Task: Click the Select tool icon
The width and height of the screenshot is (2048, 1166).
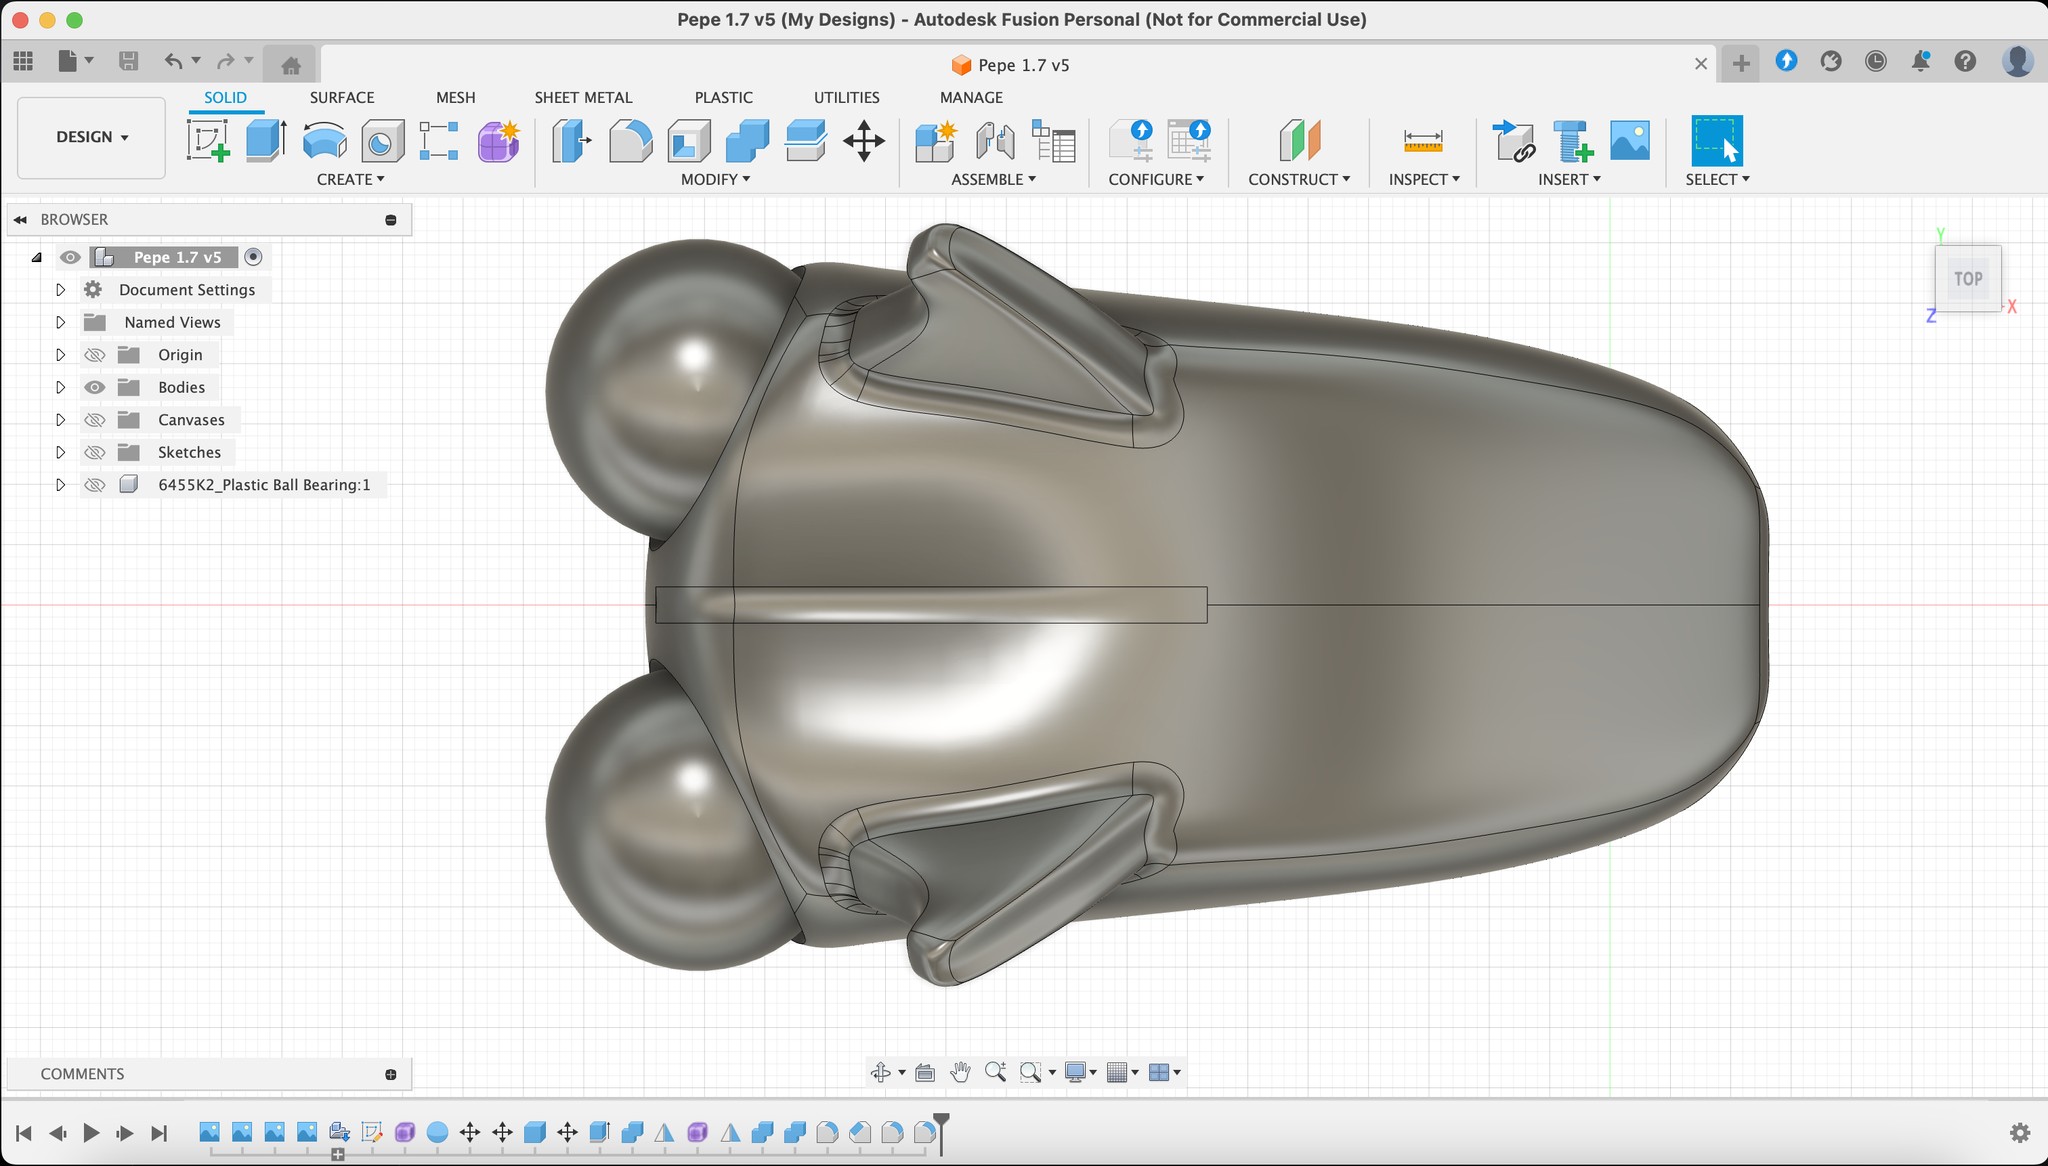Action: (x=1717, y=140)
